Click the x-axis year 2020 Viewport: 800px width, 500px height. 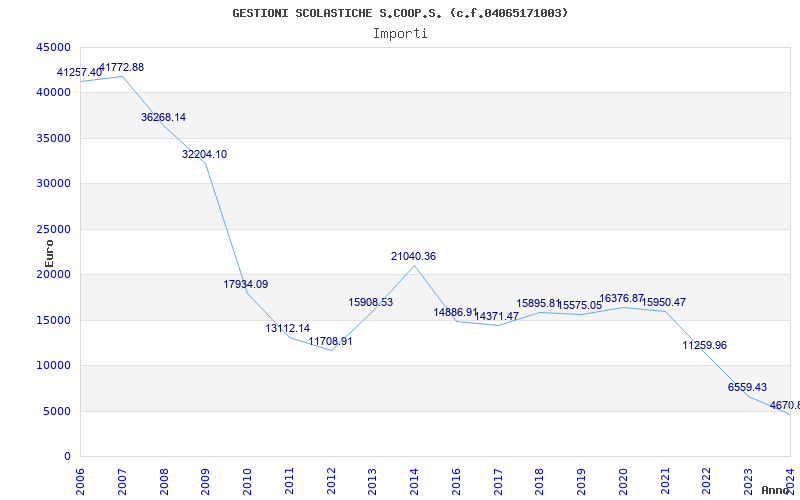pyautogui.click(x=623, y=481)
